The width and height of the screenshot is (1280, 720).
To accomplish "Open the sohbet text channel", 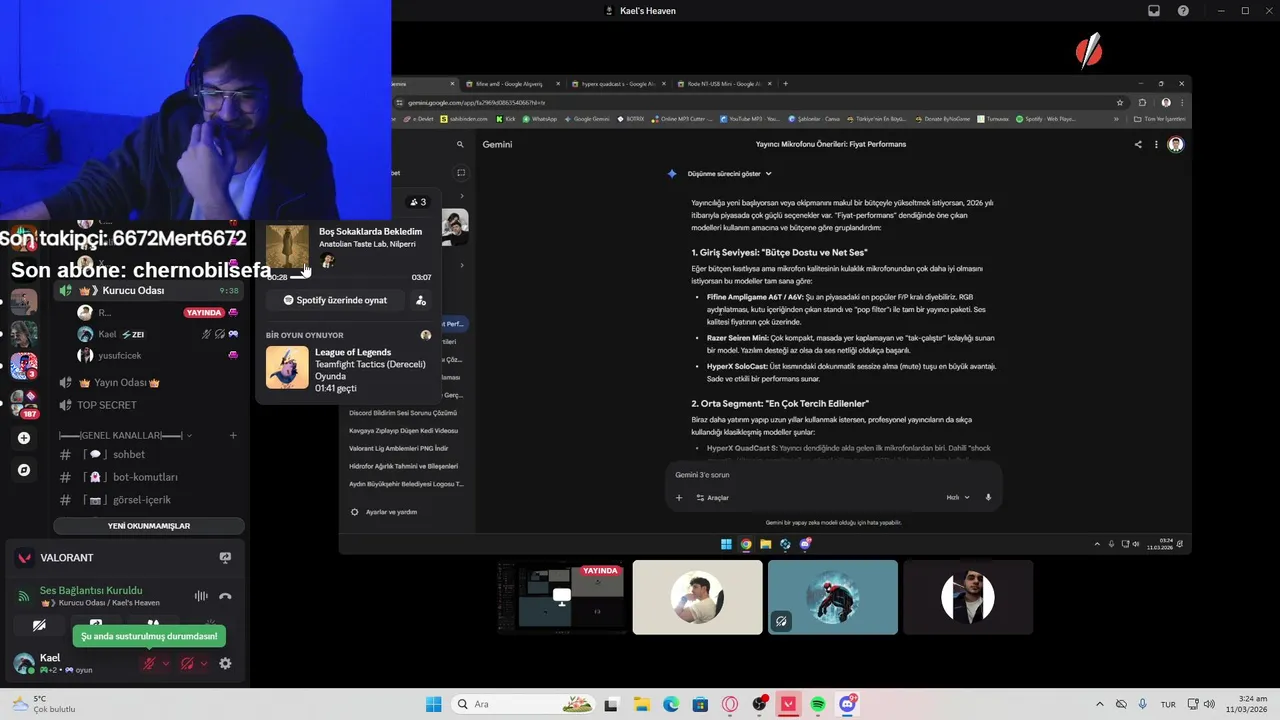I will coord(150,455).
